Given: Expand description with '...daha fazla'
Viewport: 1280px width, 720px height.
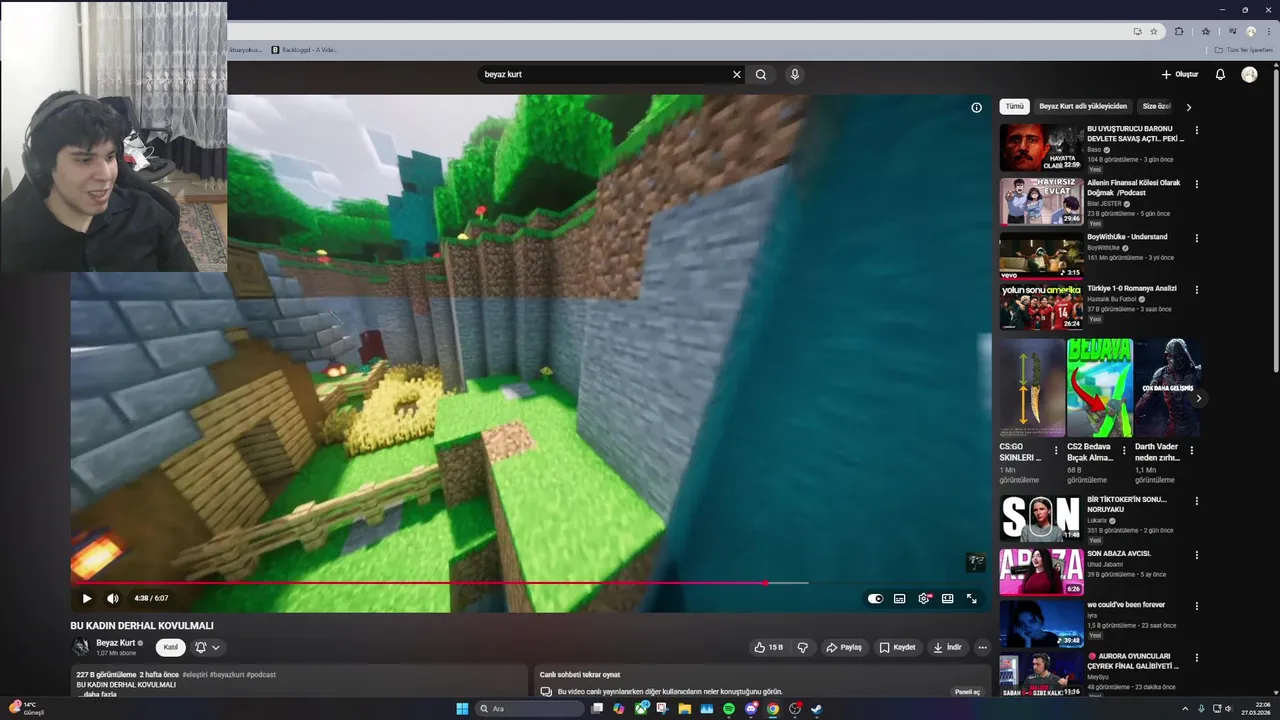Looking at the screenshot, I should (x=99, y=694).
